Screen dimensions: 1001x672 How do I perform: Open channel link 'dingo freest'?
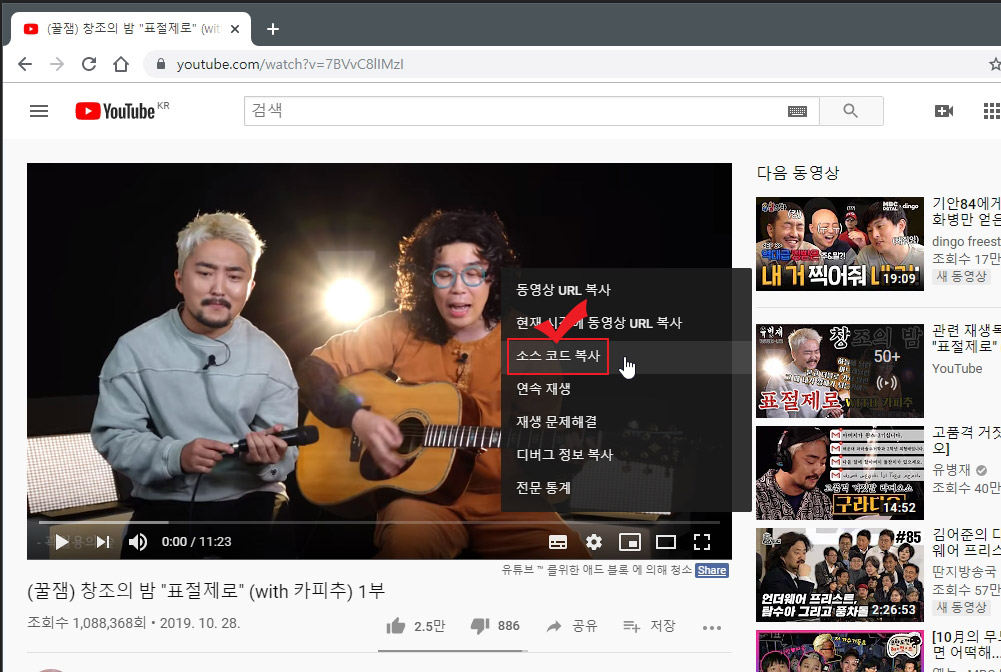[x=966, y=241]
